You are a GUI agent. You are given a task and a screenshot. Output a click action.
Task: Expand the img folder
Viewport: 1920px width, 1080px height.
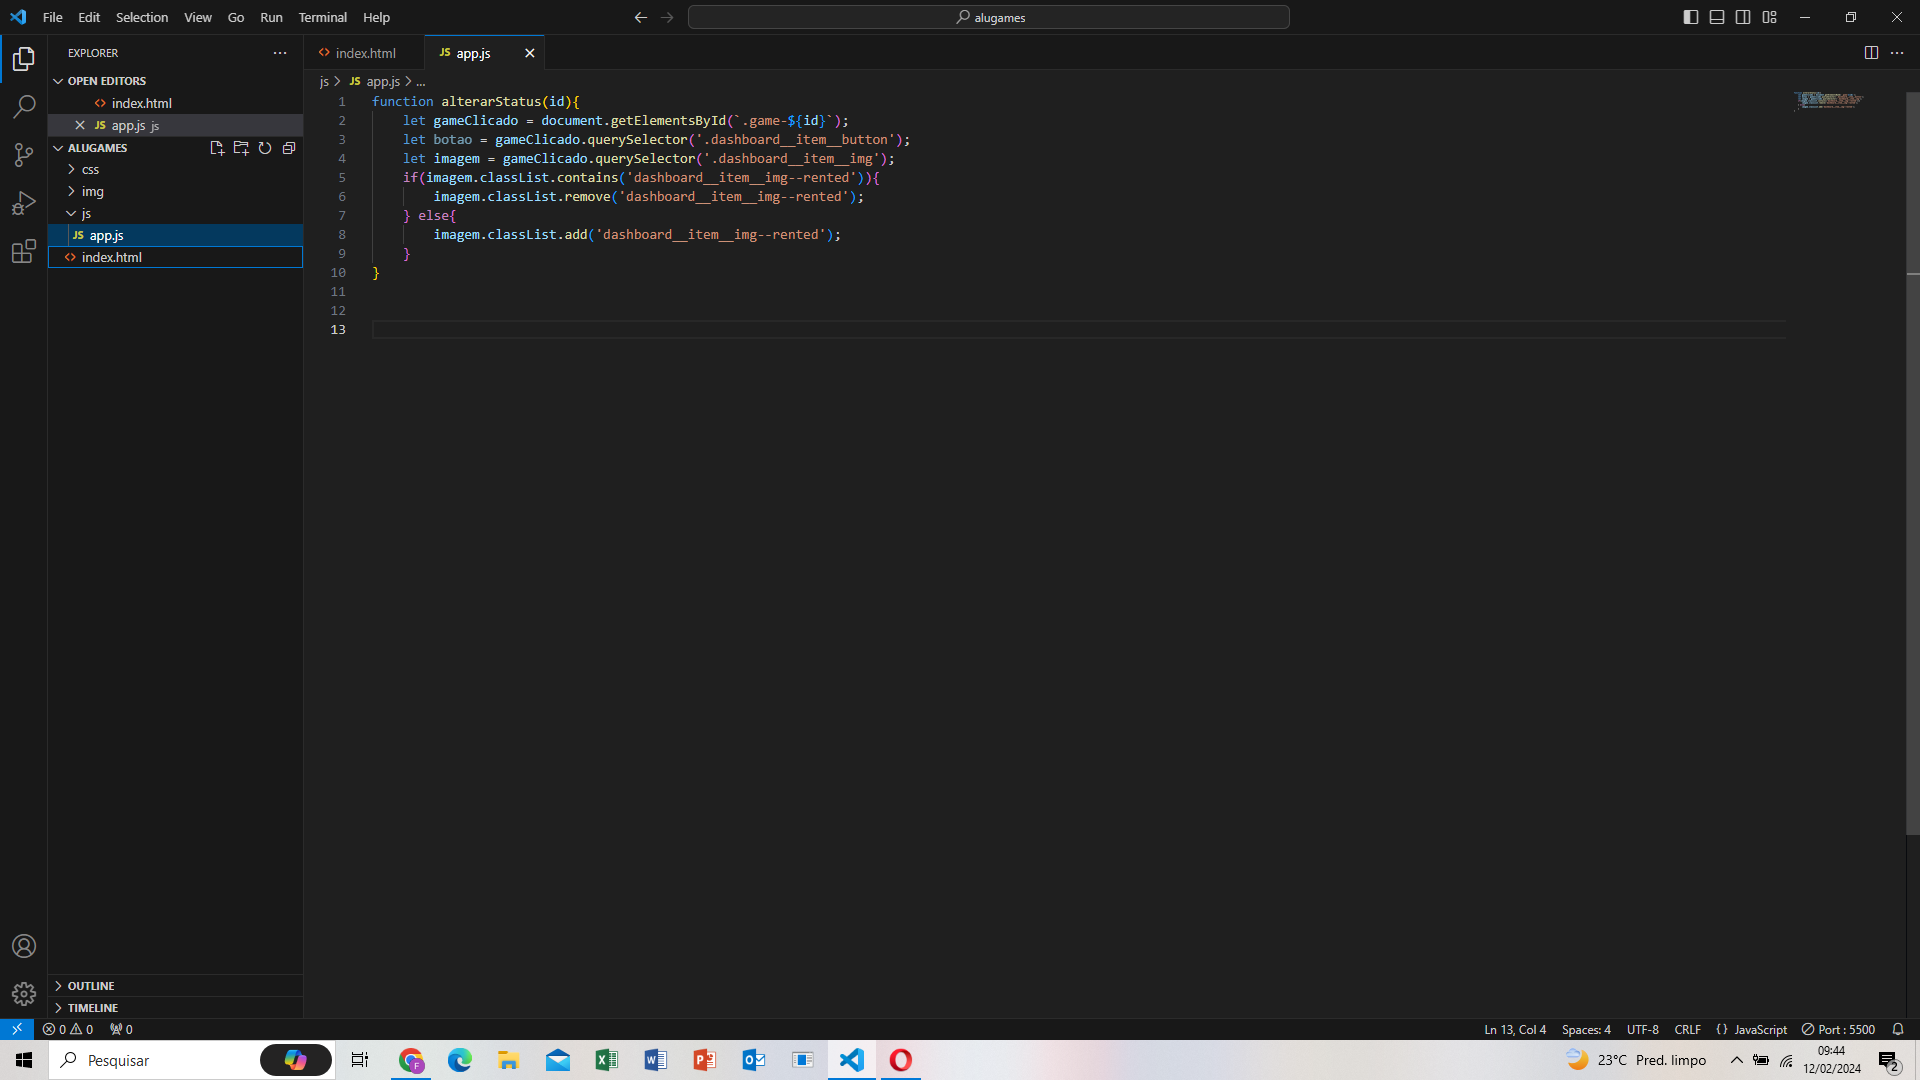point(175,191)
